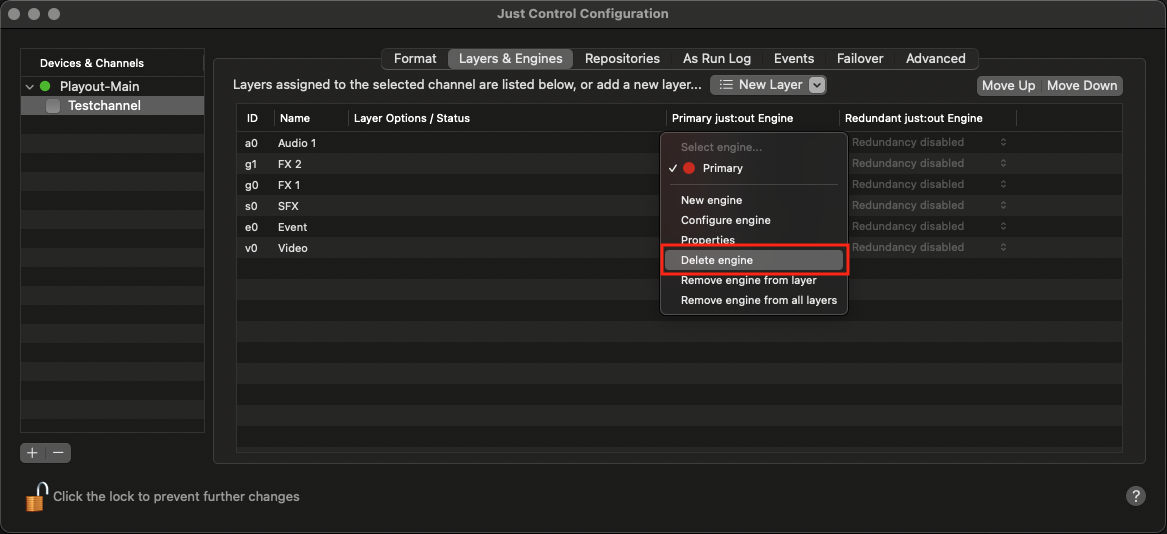The width and height of the screenshot is (1167, 534).
Task: Open help with the question mark icon
Action: tap(1135, 496)
